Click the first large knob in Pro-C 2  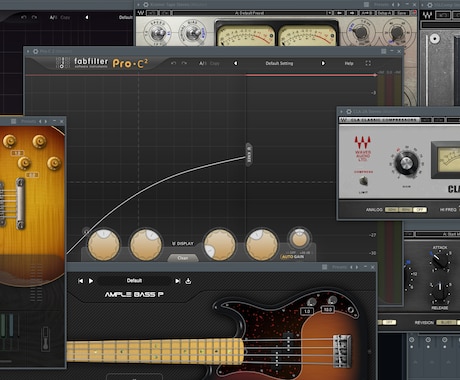(104, 245)
